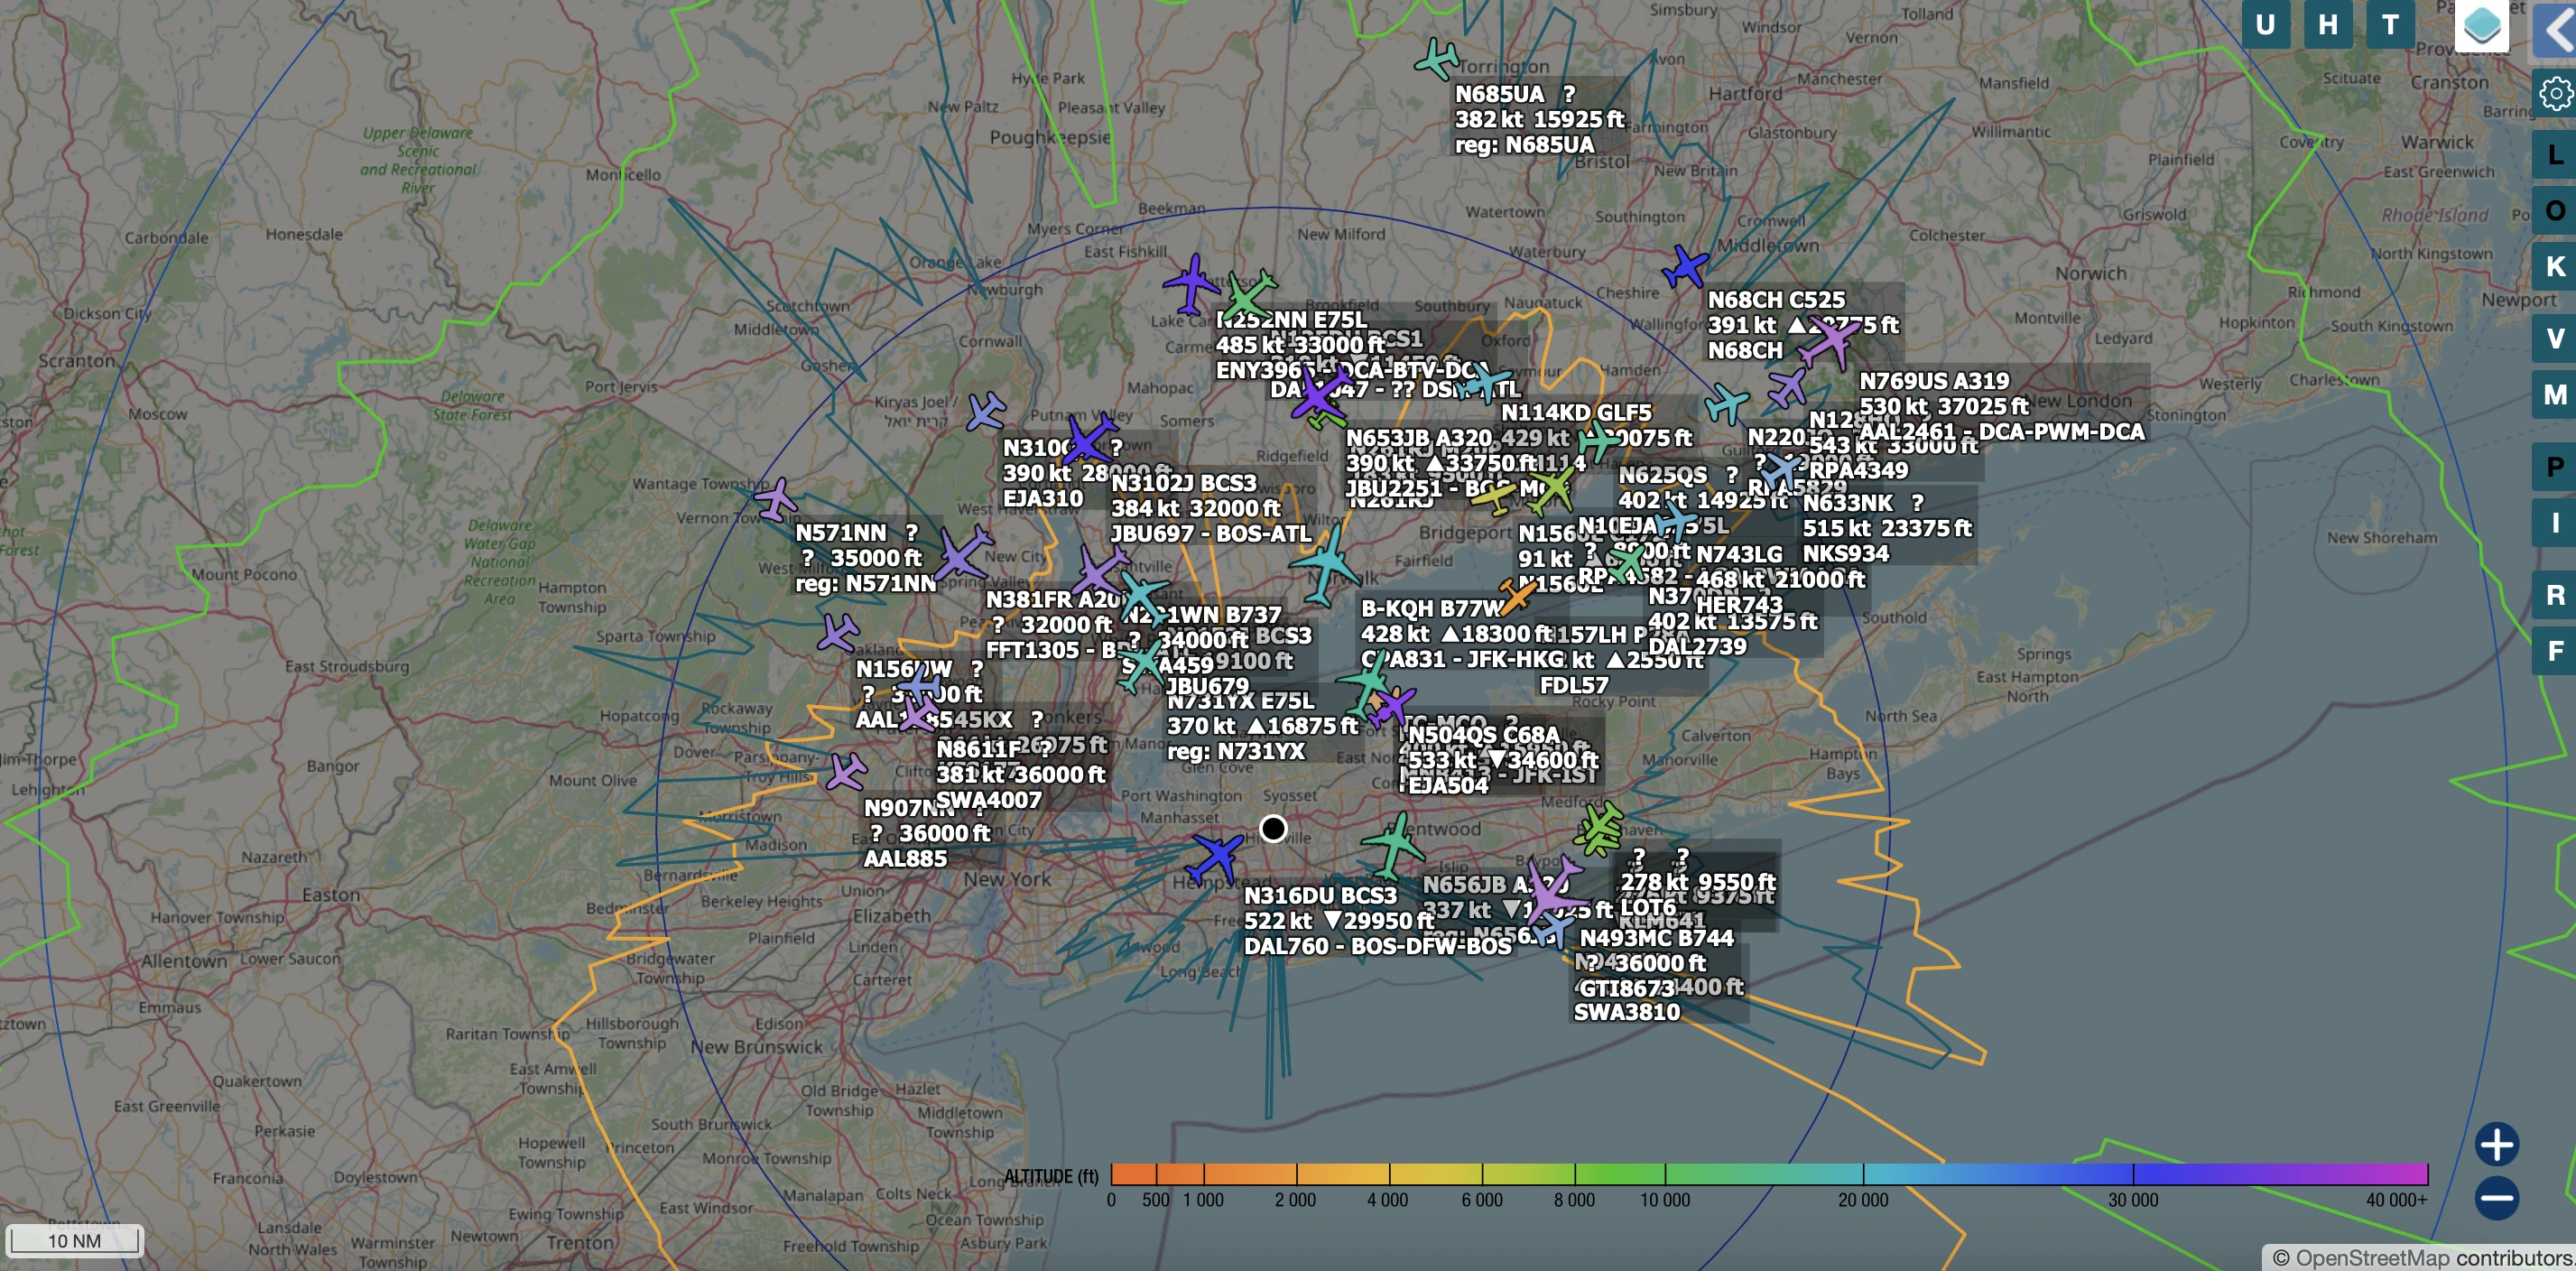Viewport: 2576px width, 1271px height.
Task: Zoom in with the plus button
Action: tap(2496, 1145)
